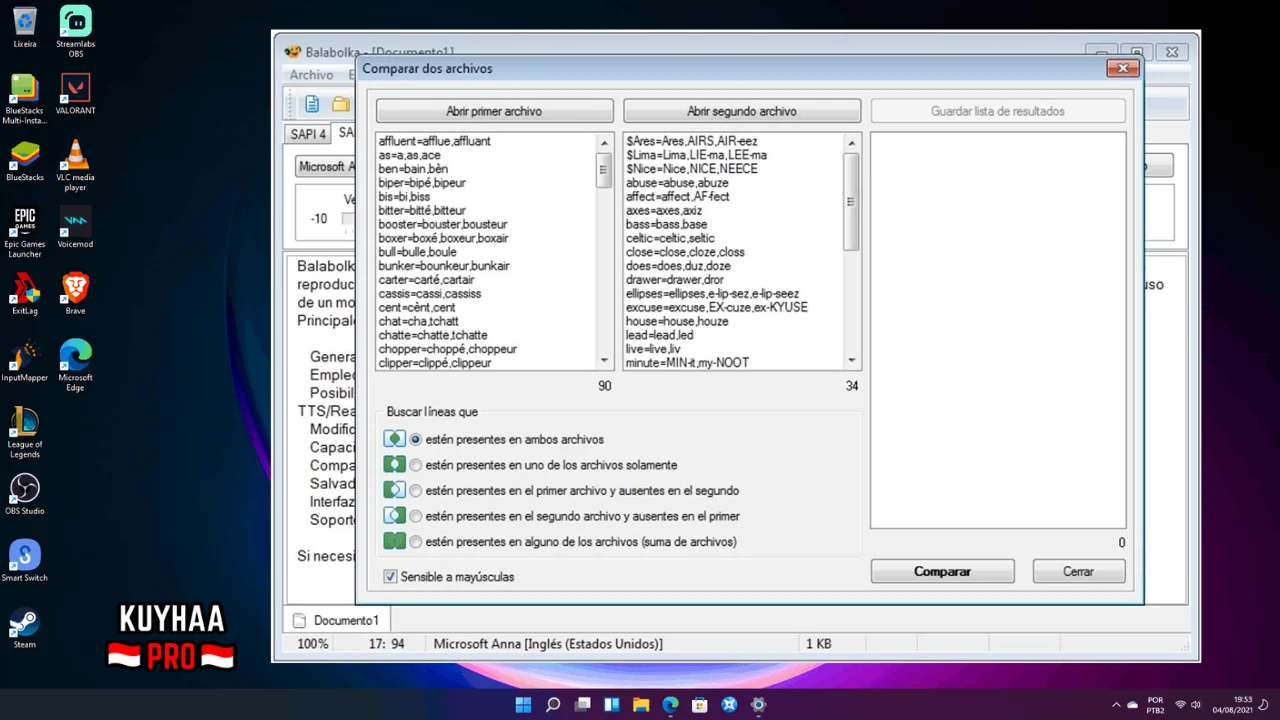Screen dimensions: 1280x720
Task: Click up arrow of second file list scrollbar
Action: [852, 142]
